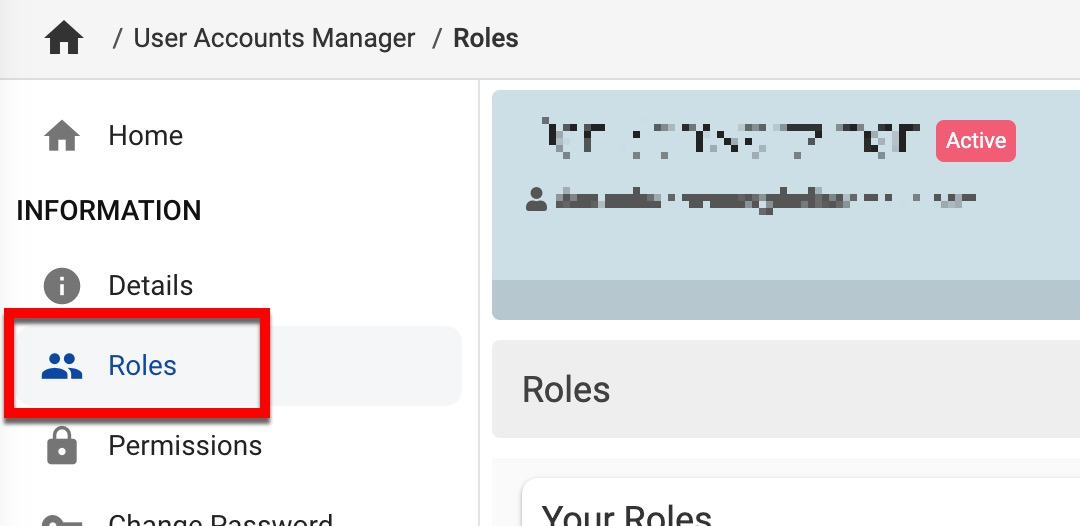
Task: Click the house icon in the sidebar
Action: tap(62, 136)
